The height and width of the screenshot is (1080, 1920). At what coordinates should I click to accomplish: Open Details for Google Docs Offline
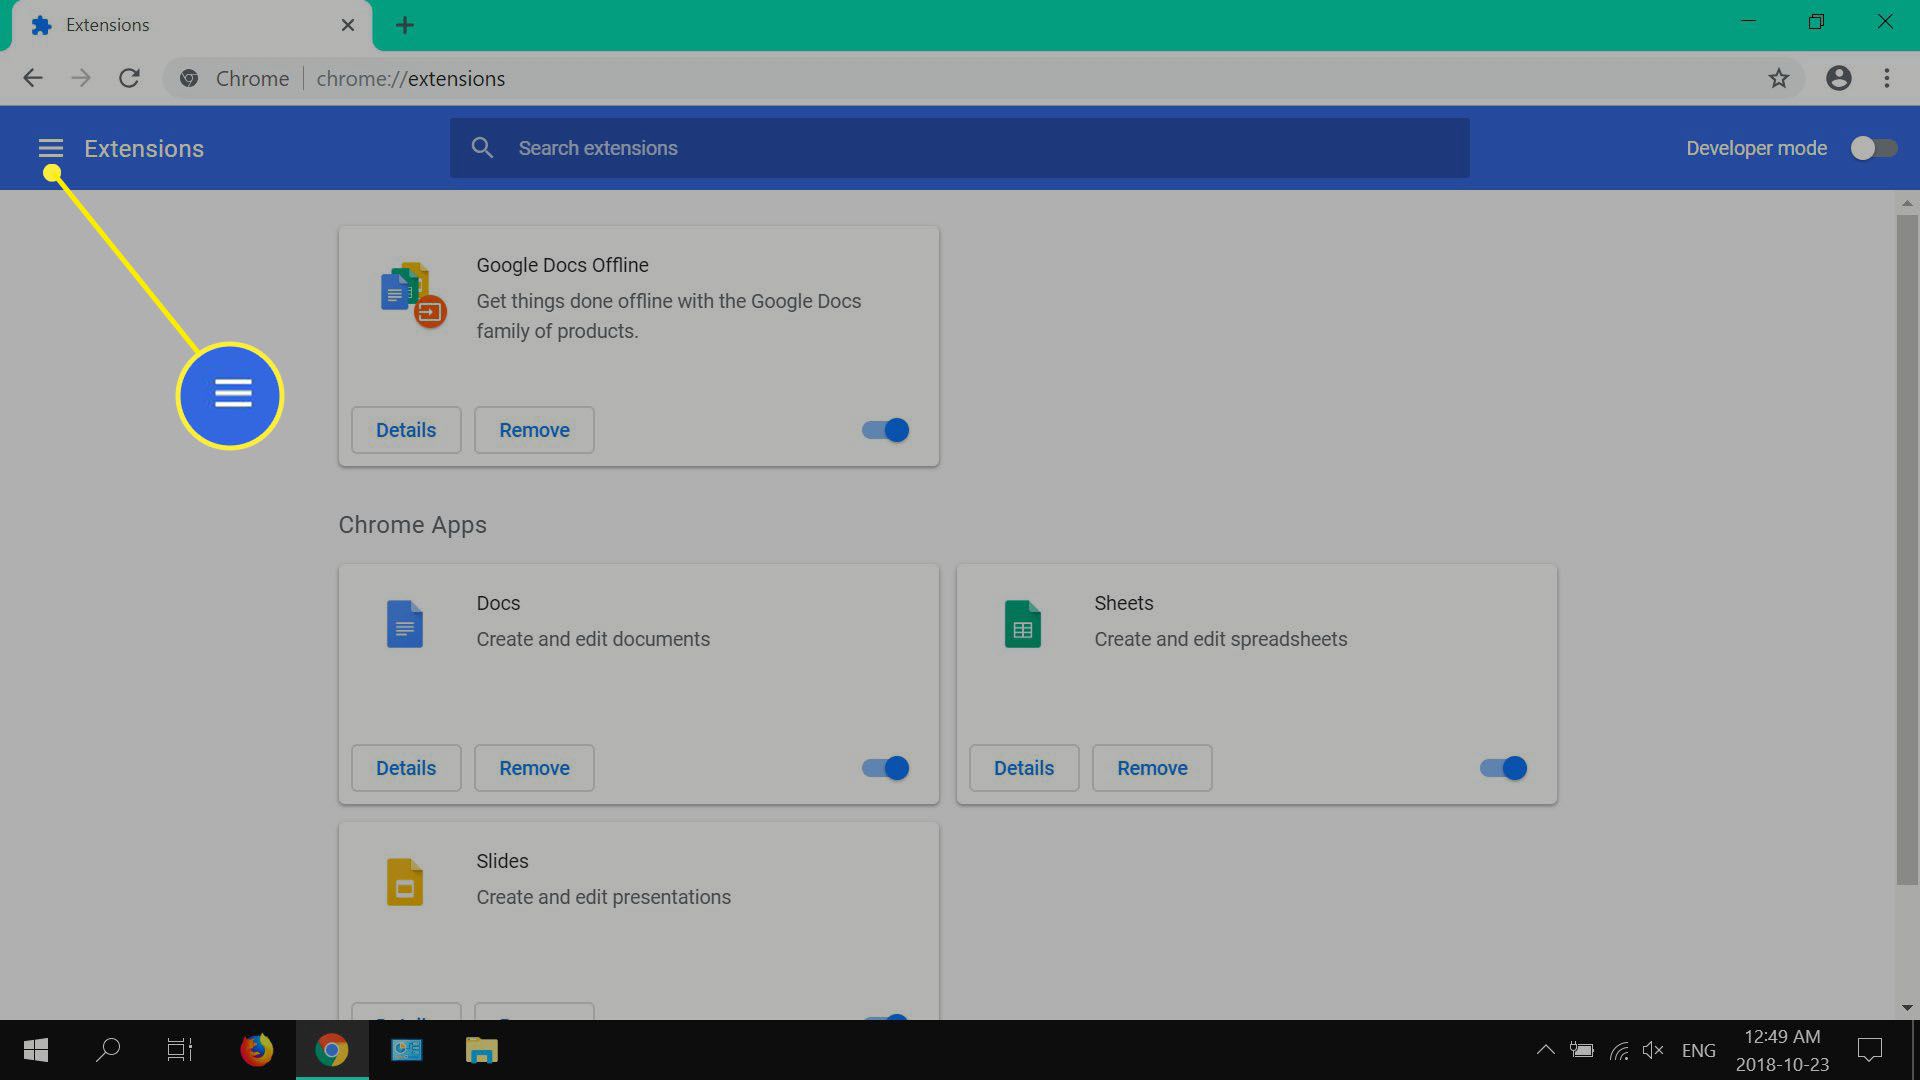point(406,430)
